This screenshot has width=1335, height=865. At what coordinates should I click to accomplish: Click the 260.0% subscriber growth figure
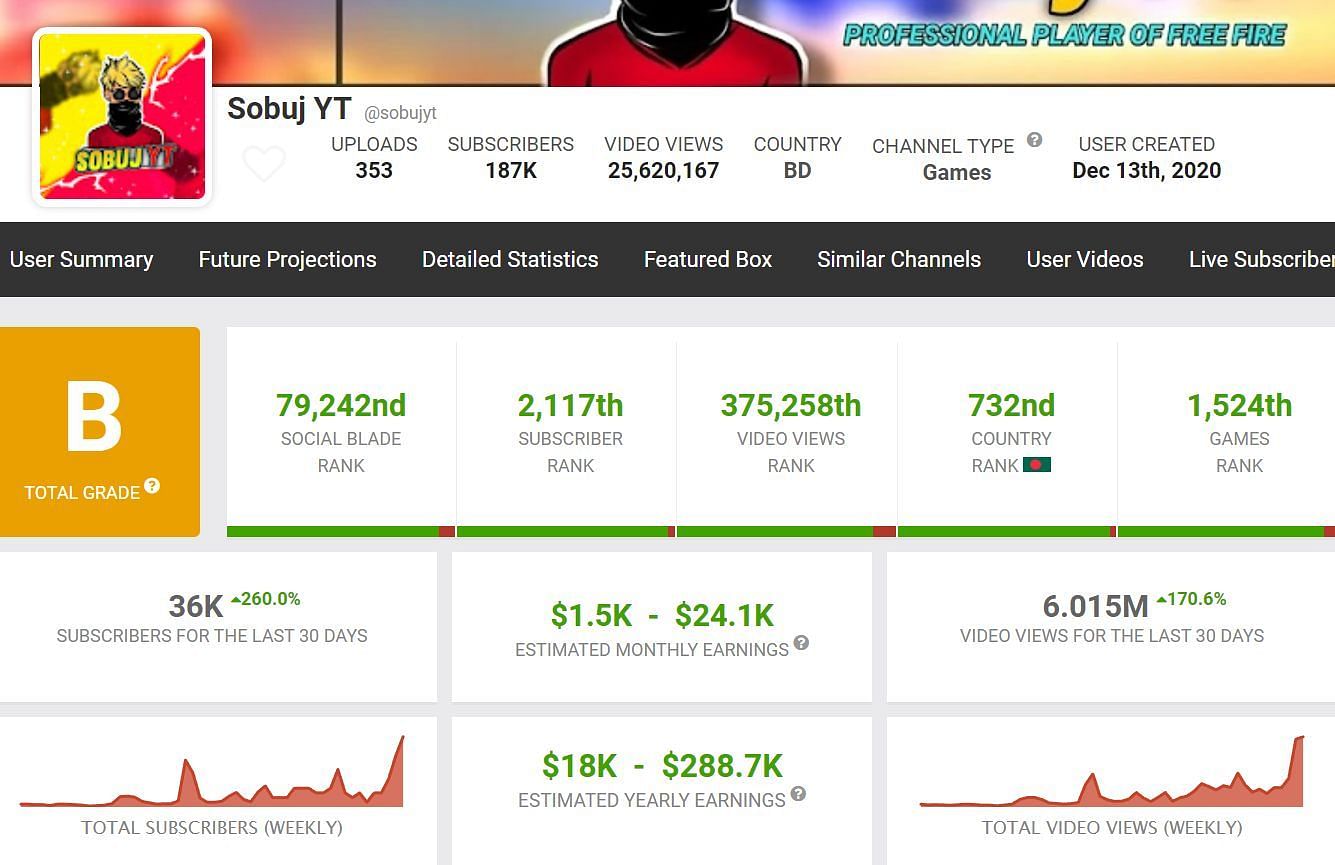266,599
